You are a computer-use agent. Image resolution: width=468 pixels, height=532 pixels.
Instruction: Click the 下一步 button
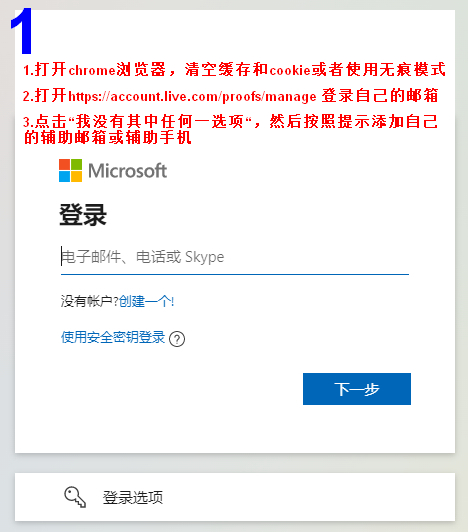(357, 389)
